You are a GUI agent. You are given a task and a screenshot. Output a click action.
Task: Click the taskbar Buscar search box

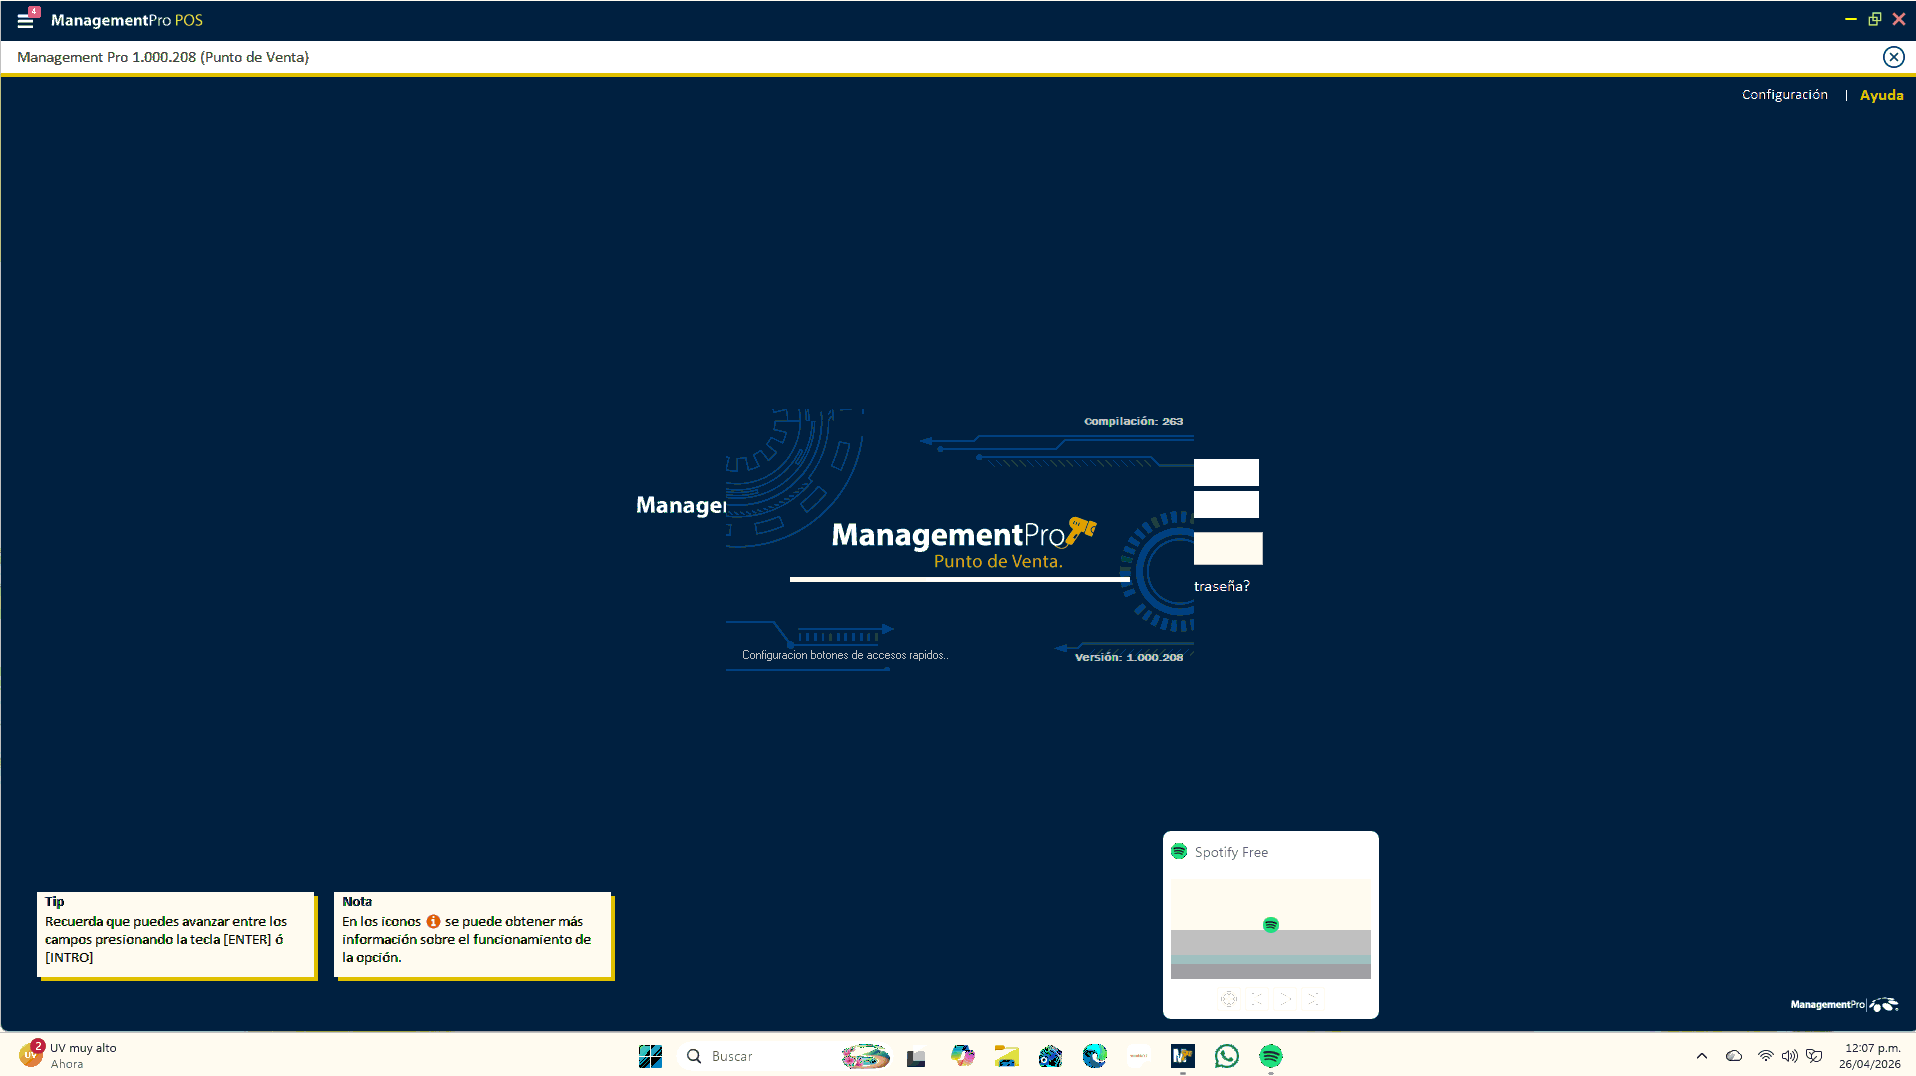click(760, 1056)
